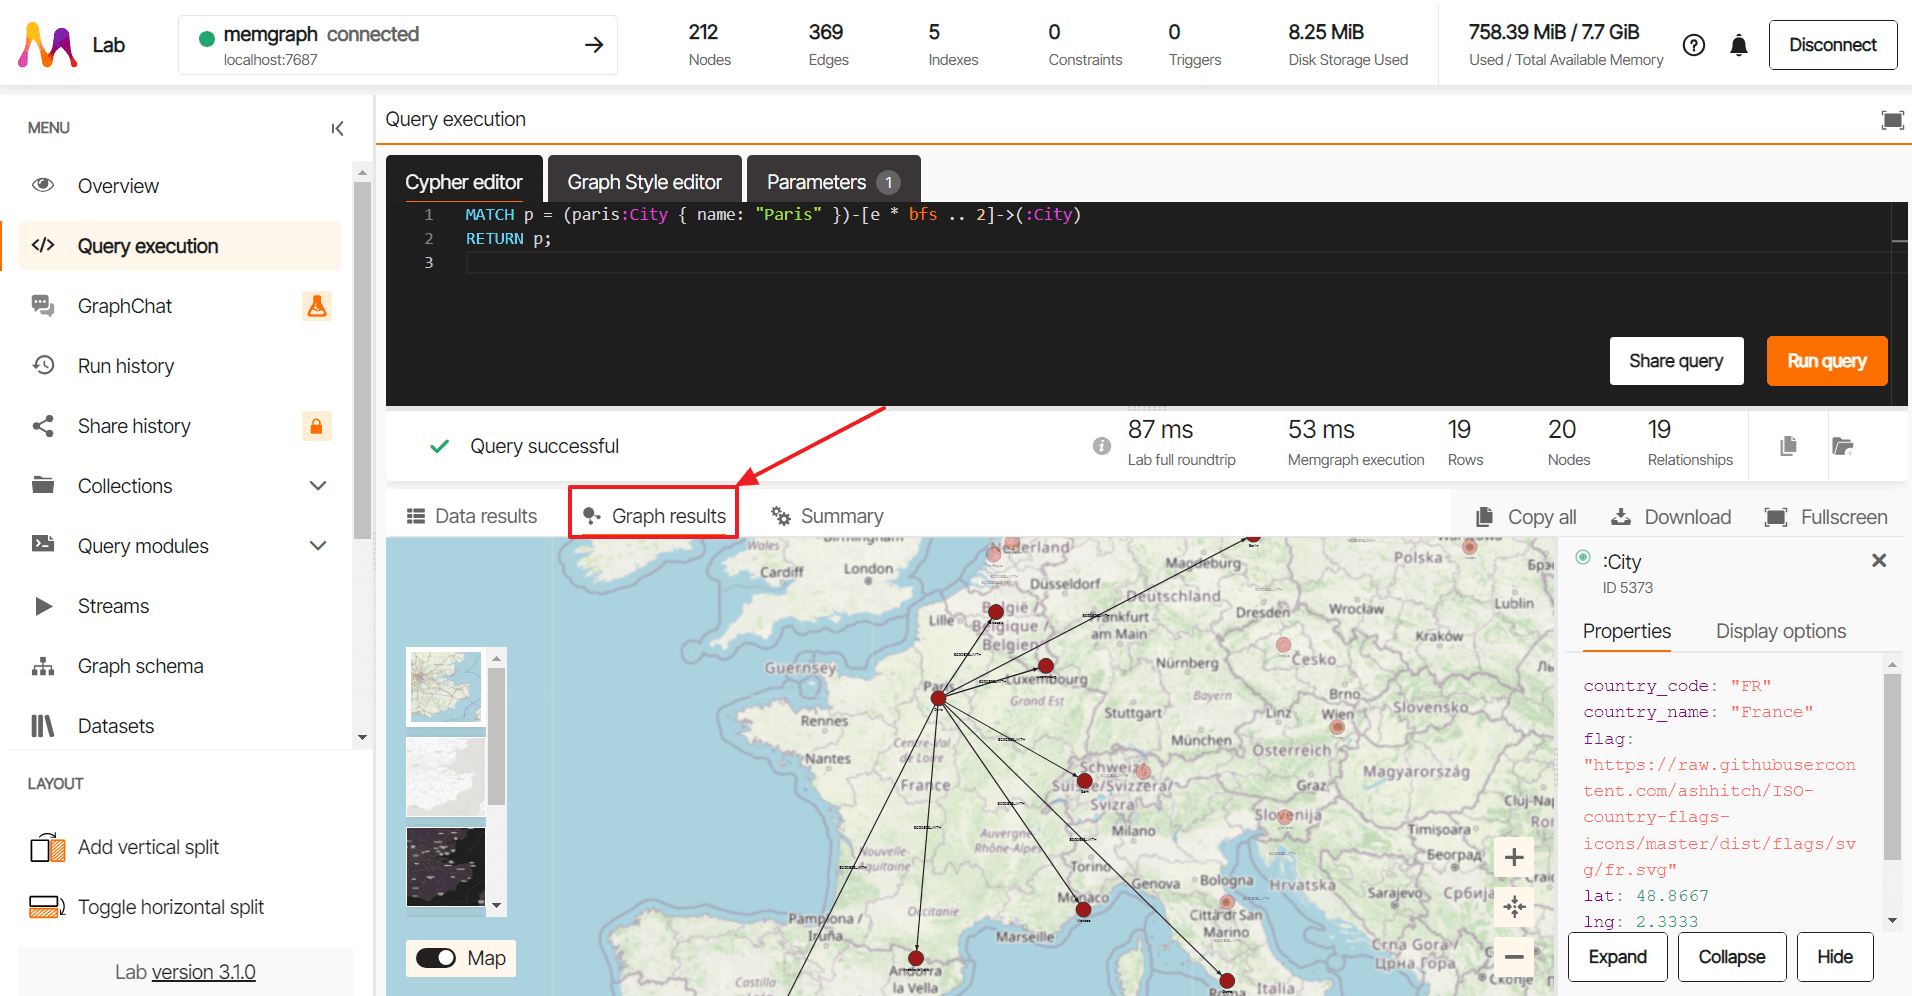Click the Disconnect button
The height and width of the screenshot is (996, 1912).
tap(1833, 45)
